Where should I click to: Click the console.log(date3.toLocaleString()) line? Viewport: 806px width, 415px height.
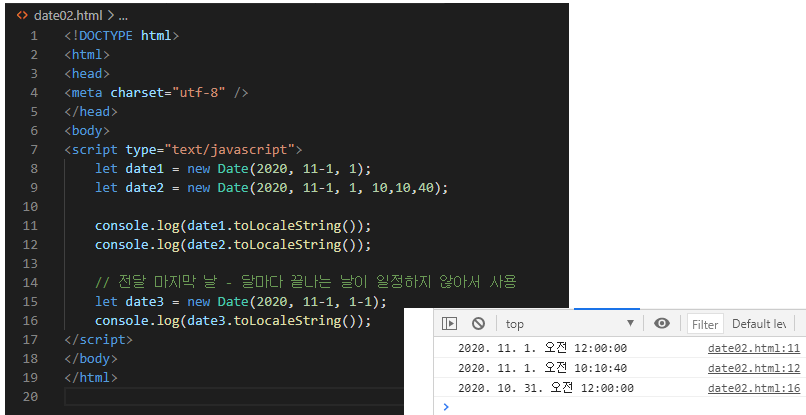click(x=233, y=320)
